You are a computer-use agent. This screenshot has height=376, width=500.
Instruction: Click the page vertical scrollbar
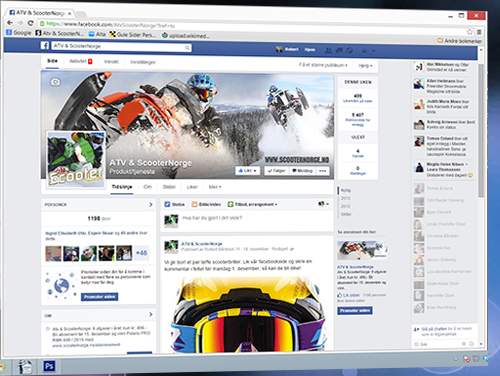[x=481, y=130]
